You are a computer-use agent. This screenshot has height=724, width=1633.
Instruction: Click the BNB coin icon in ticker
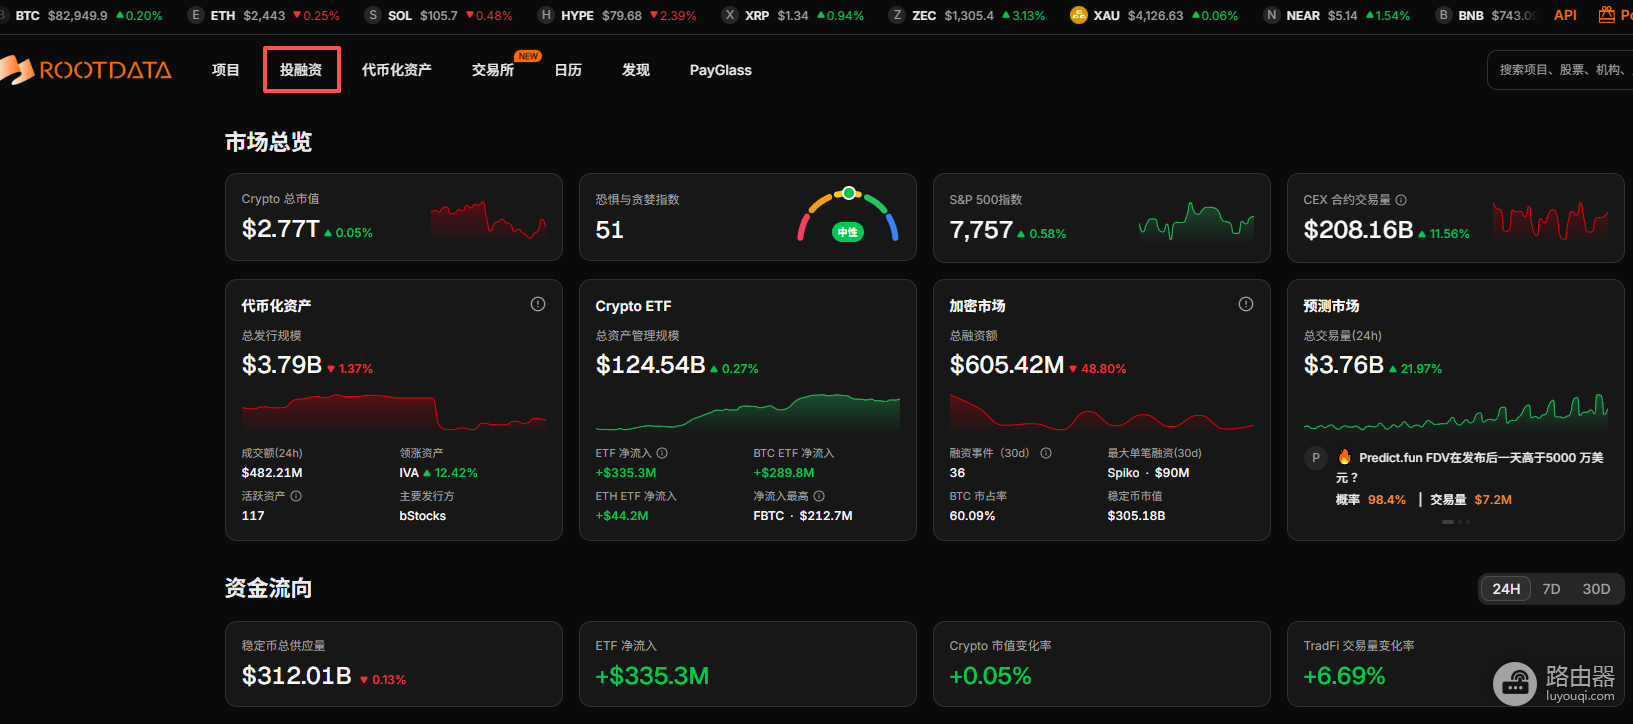pyautogui.click(x=1443, y=15)
